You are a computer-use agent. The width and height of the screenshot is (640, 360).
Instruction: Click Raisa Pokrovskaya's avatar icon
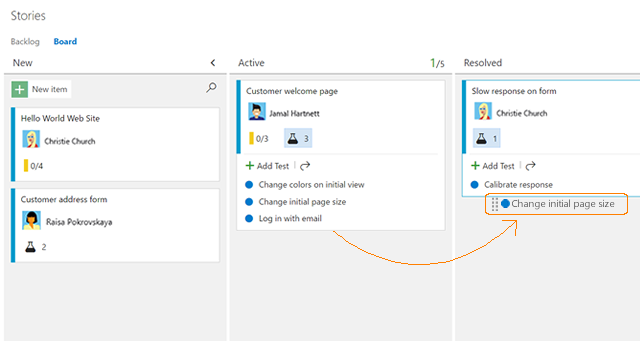click(31, 220)
